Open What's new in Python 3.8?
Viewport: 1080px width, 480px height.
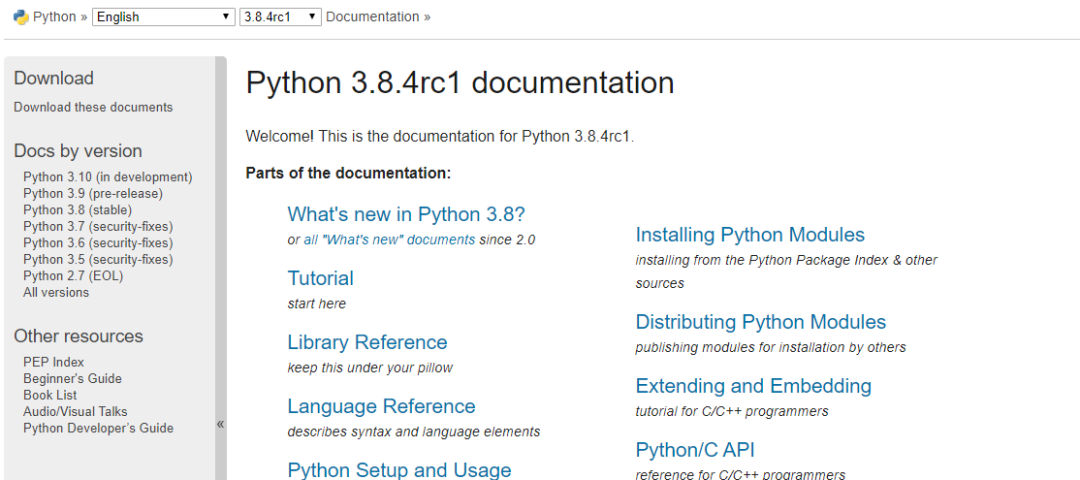pos(406,214)
